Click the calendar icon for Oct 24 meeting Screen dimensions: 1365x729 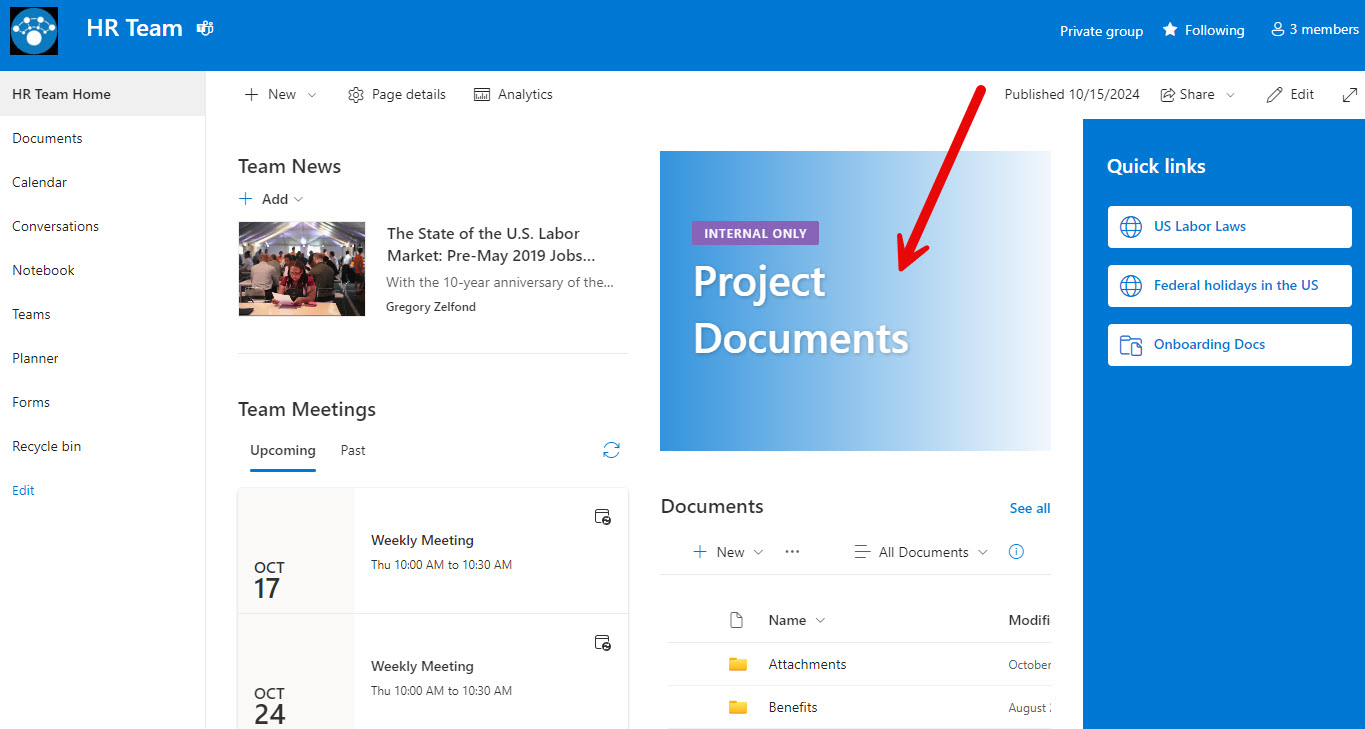click(603, 643)
